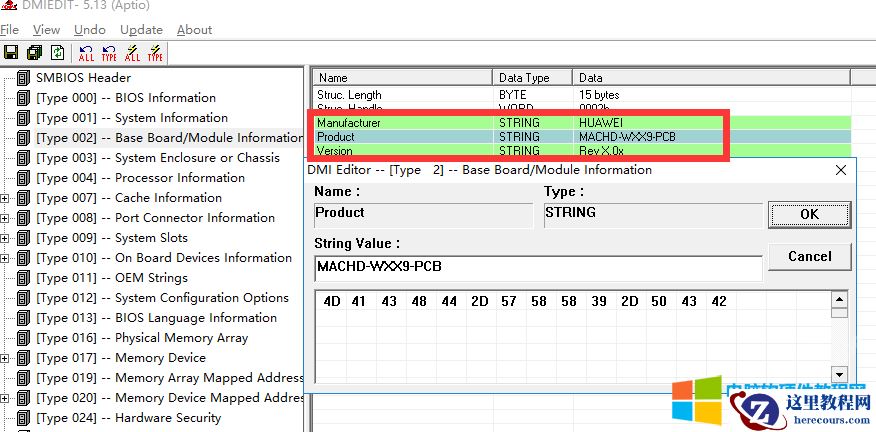Image resolution: width=876 pixels, height=432 pixels.
Task: Select the SMBIOS Header tree node icon
Action: [x=24, y=78]
